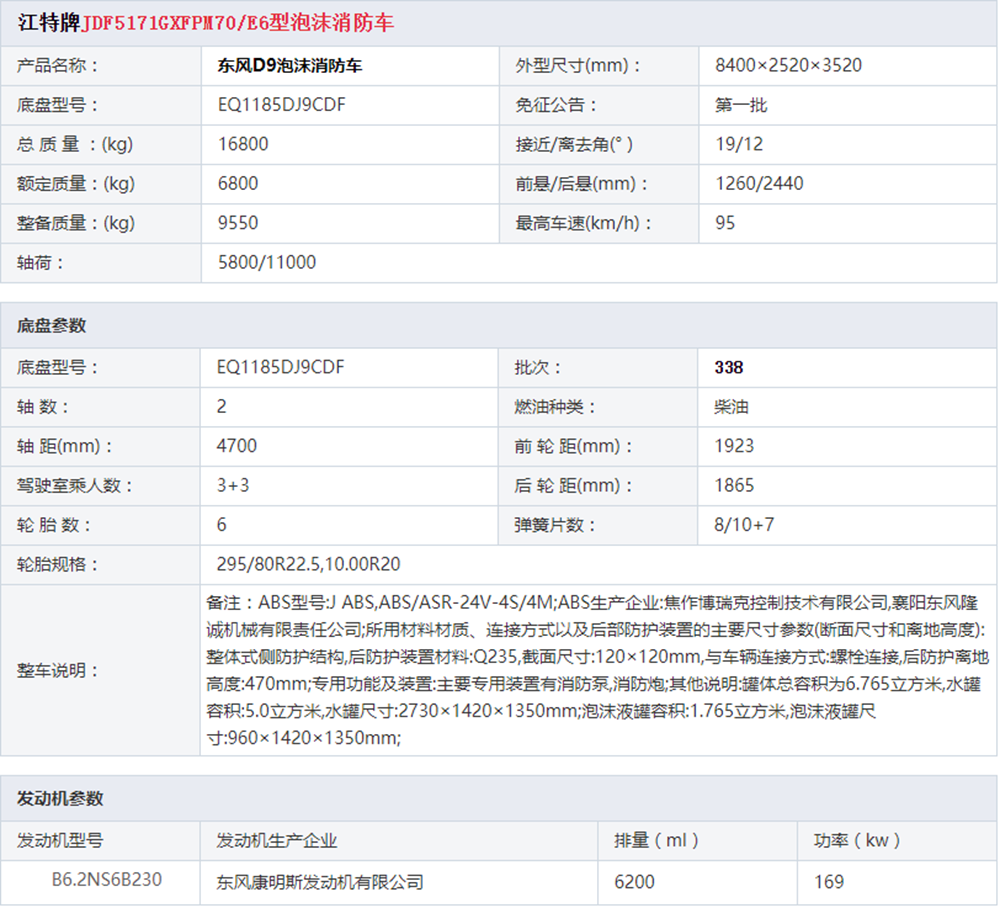Image resolution: width=1000 pixels, height=908 pixels.
Task: Click the dimensions value 8400×2520×3520
Action: (788, 66)
